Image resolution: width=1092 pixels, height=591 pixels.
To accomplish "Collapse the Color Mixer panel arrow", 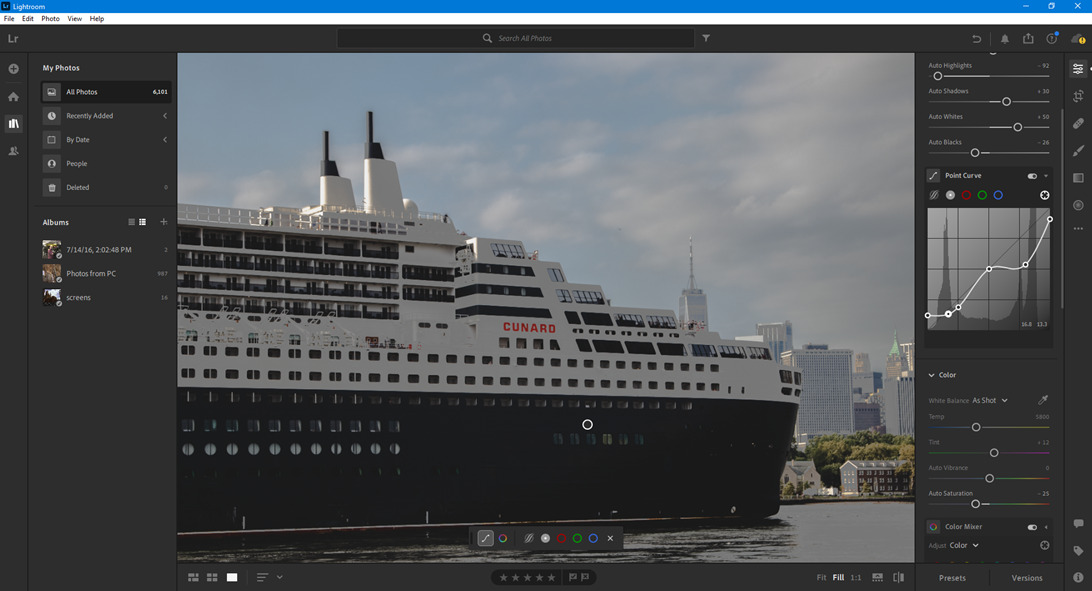I will (x=1046, y=527).
